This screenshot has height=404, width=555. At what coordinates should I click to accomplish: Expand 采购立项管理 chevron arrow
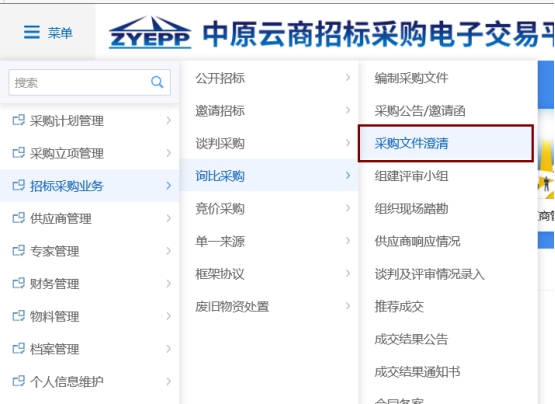click(x=168, y=153)
